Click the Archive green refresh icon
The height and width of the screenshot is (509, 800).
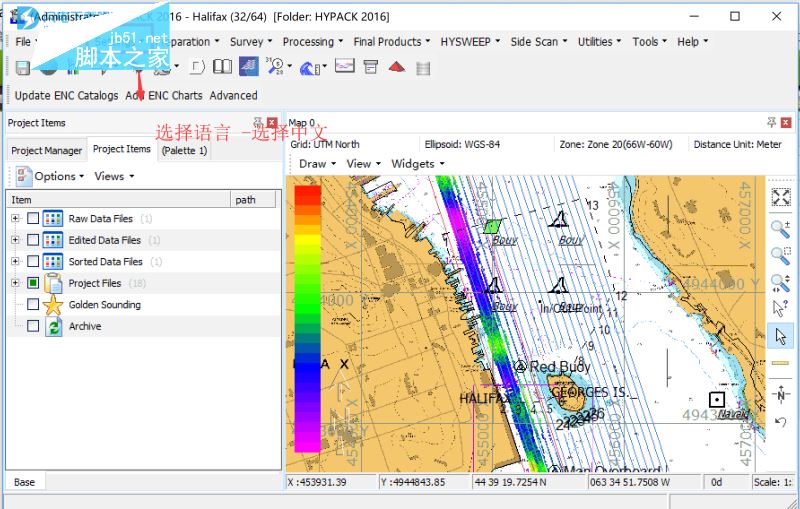pyautogui.click(x=54, y=326)
